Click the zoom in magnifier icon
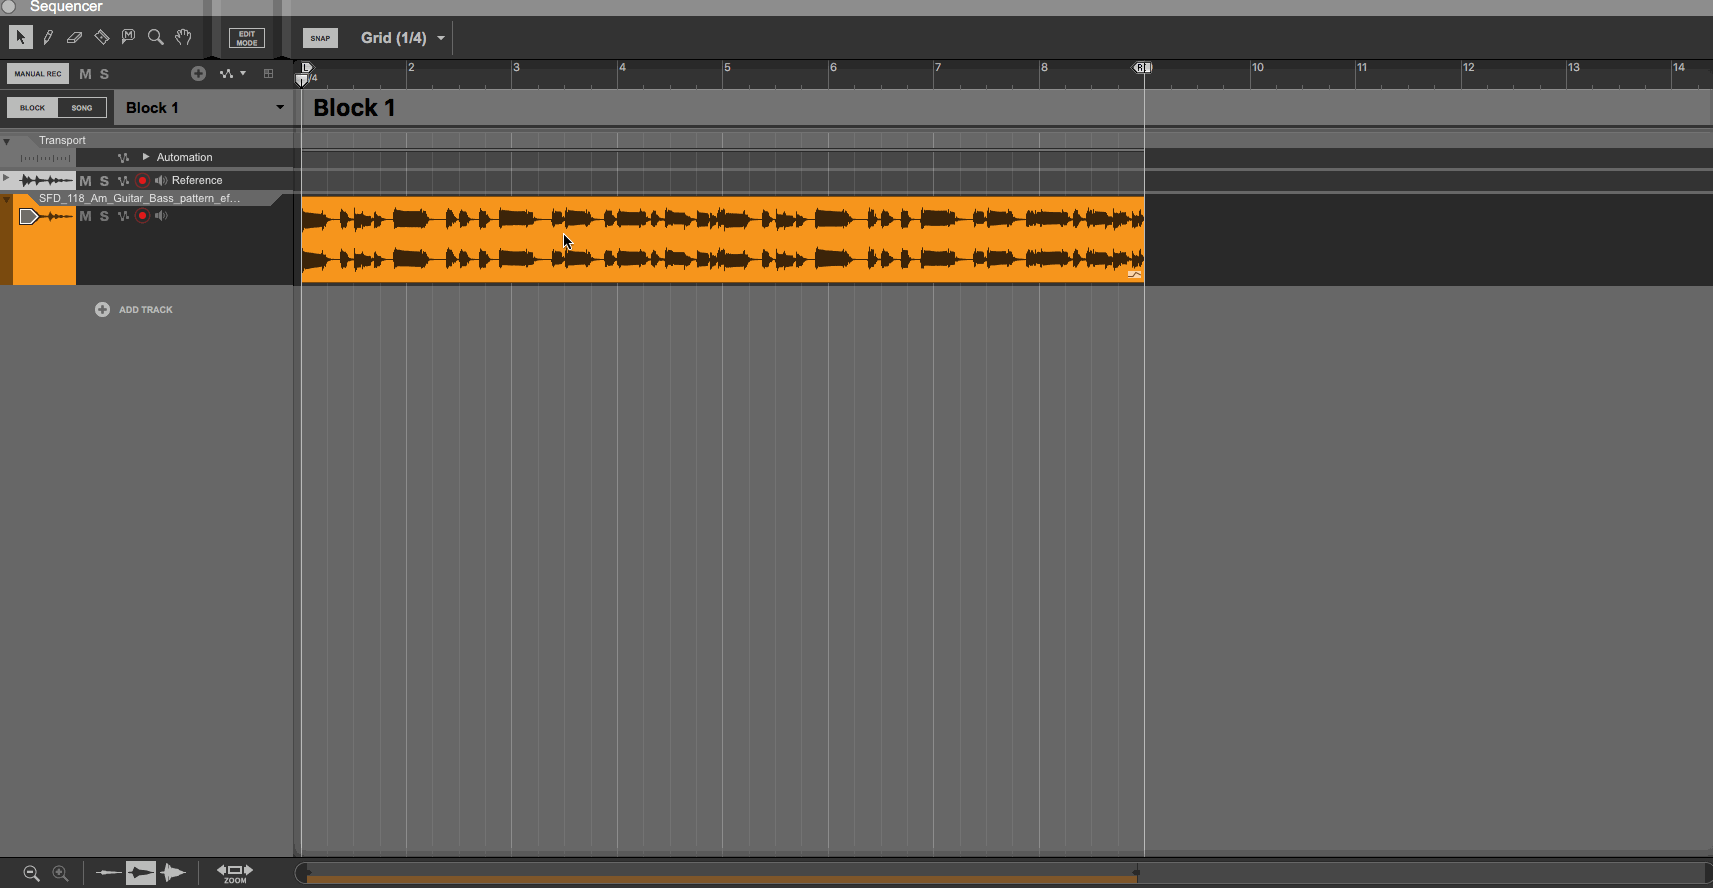The image size is (1713, 888). (60, 873)
